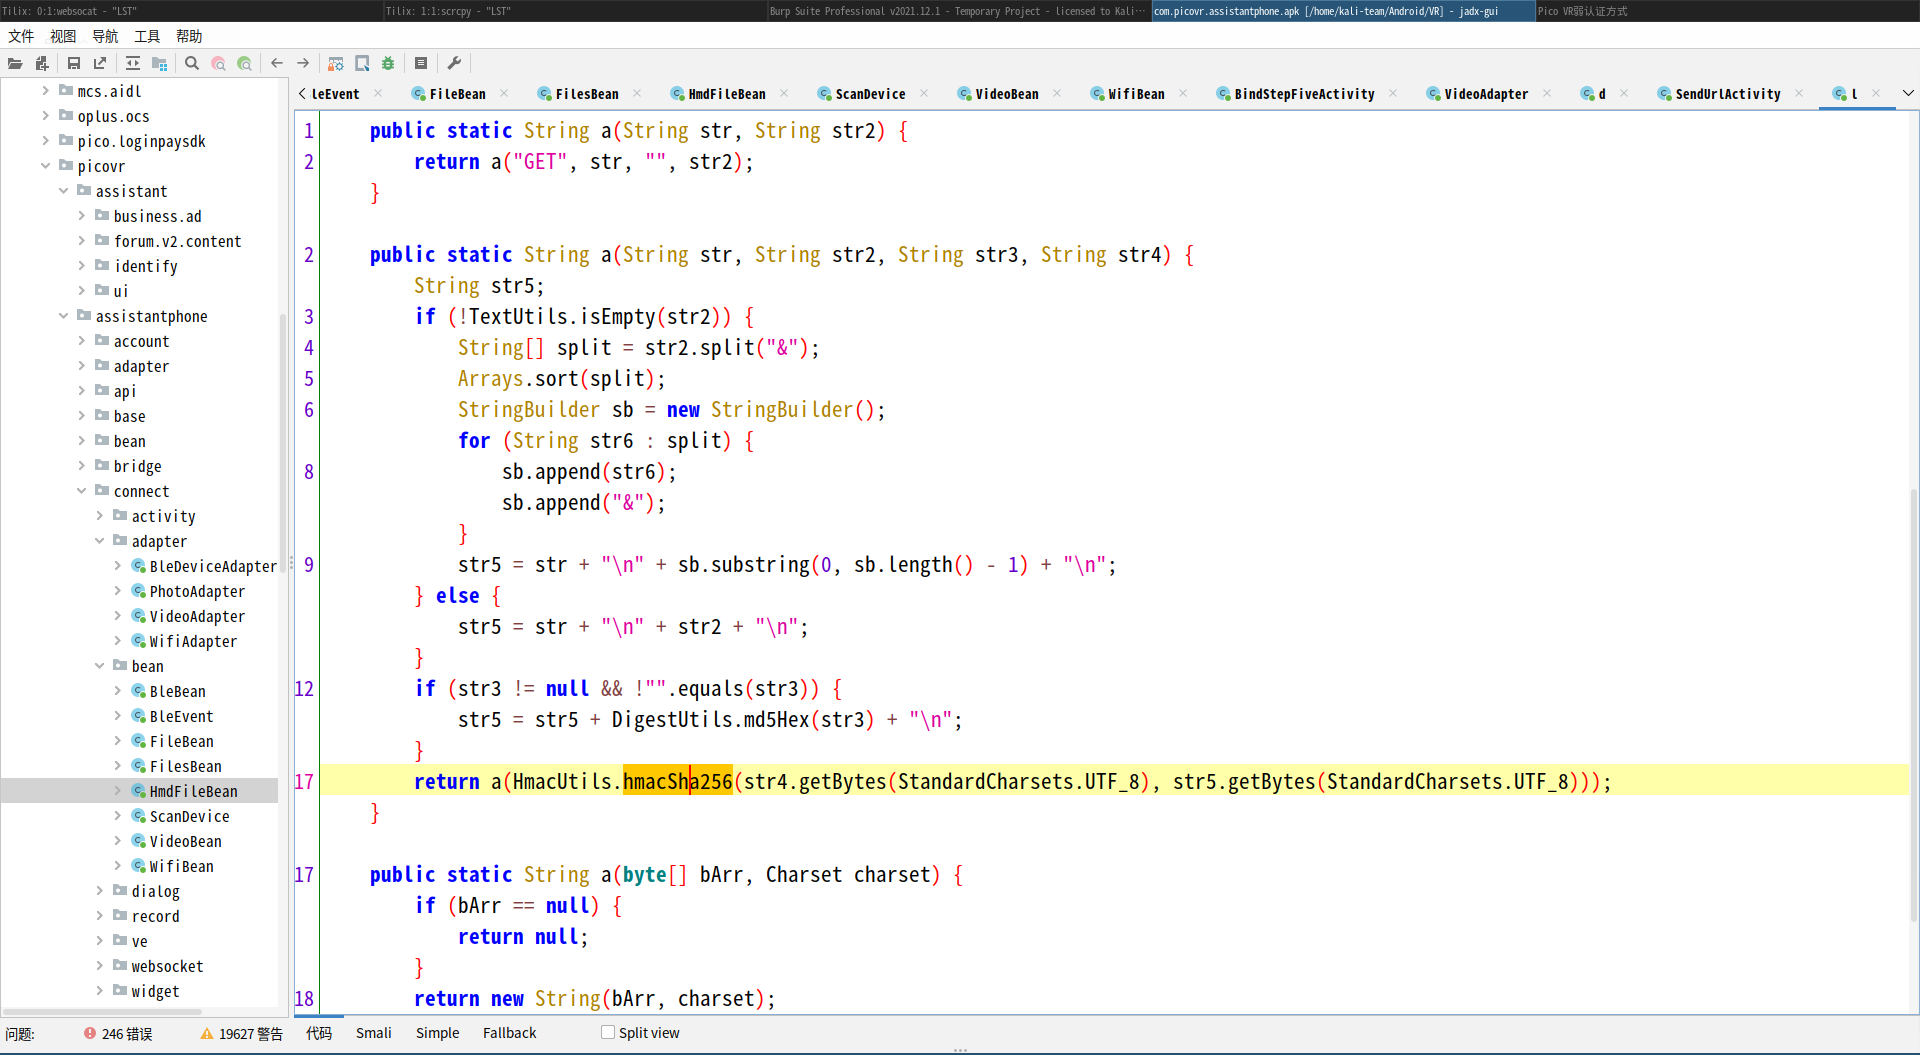This screenshot has height=1055, width=1920.
Task: Navigate back with left arrow icon
Action: (x=277, y=63)
